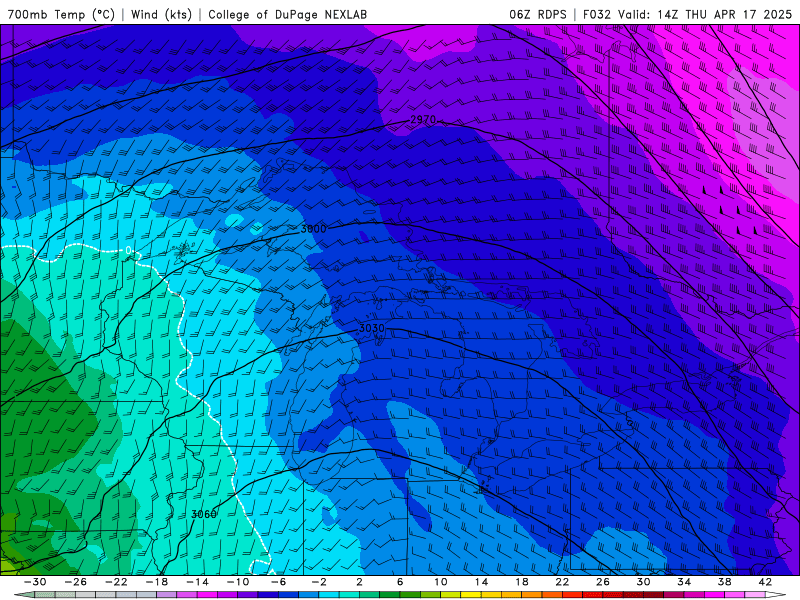Screen dimensions: 800x600
Task: Click the -18 value on the color scale
Action: 157,582
